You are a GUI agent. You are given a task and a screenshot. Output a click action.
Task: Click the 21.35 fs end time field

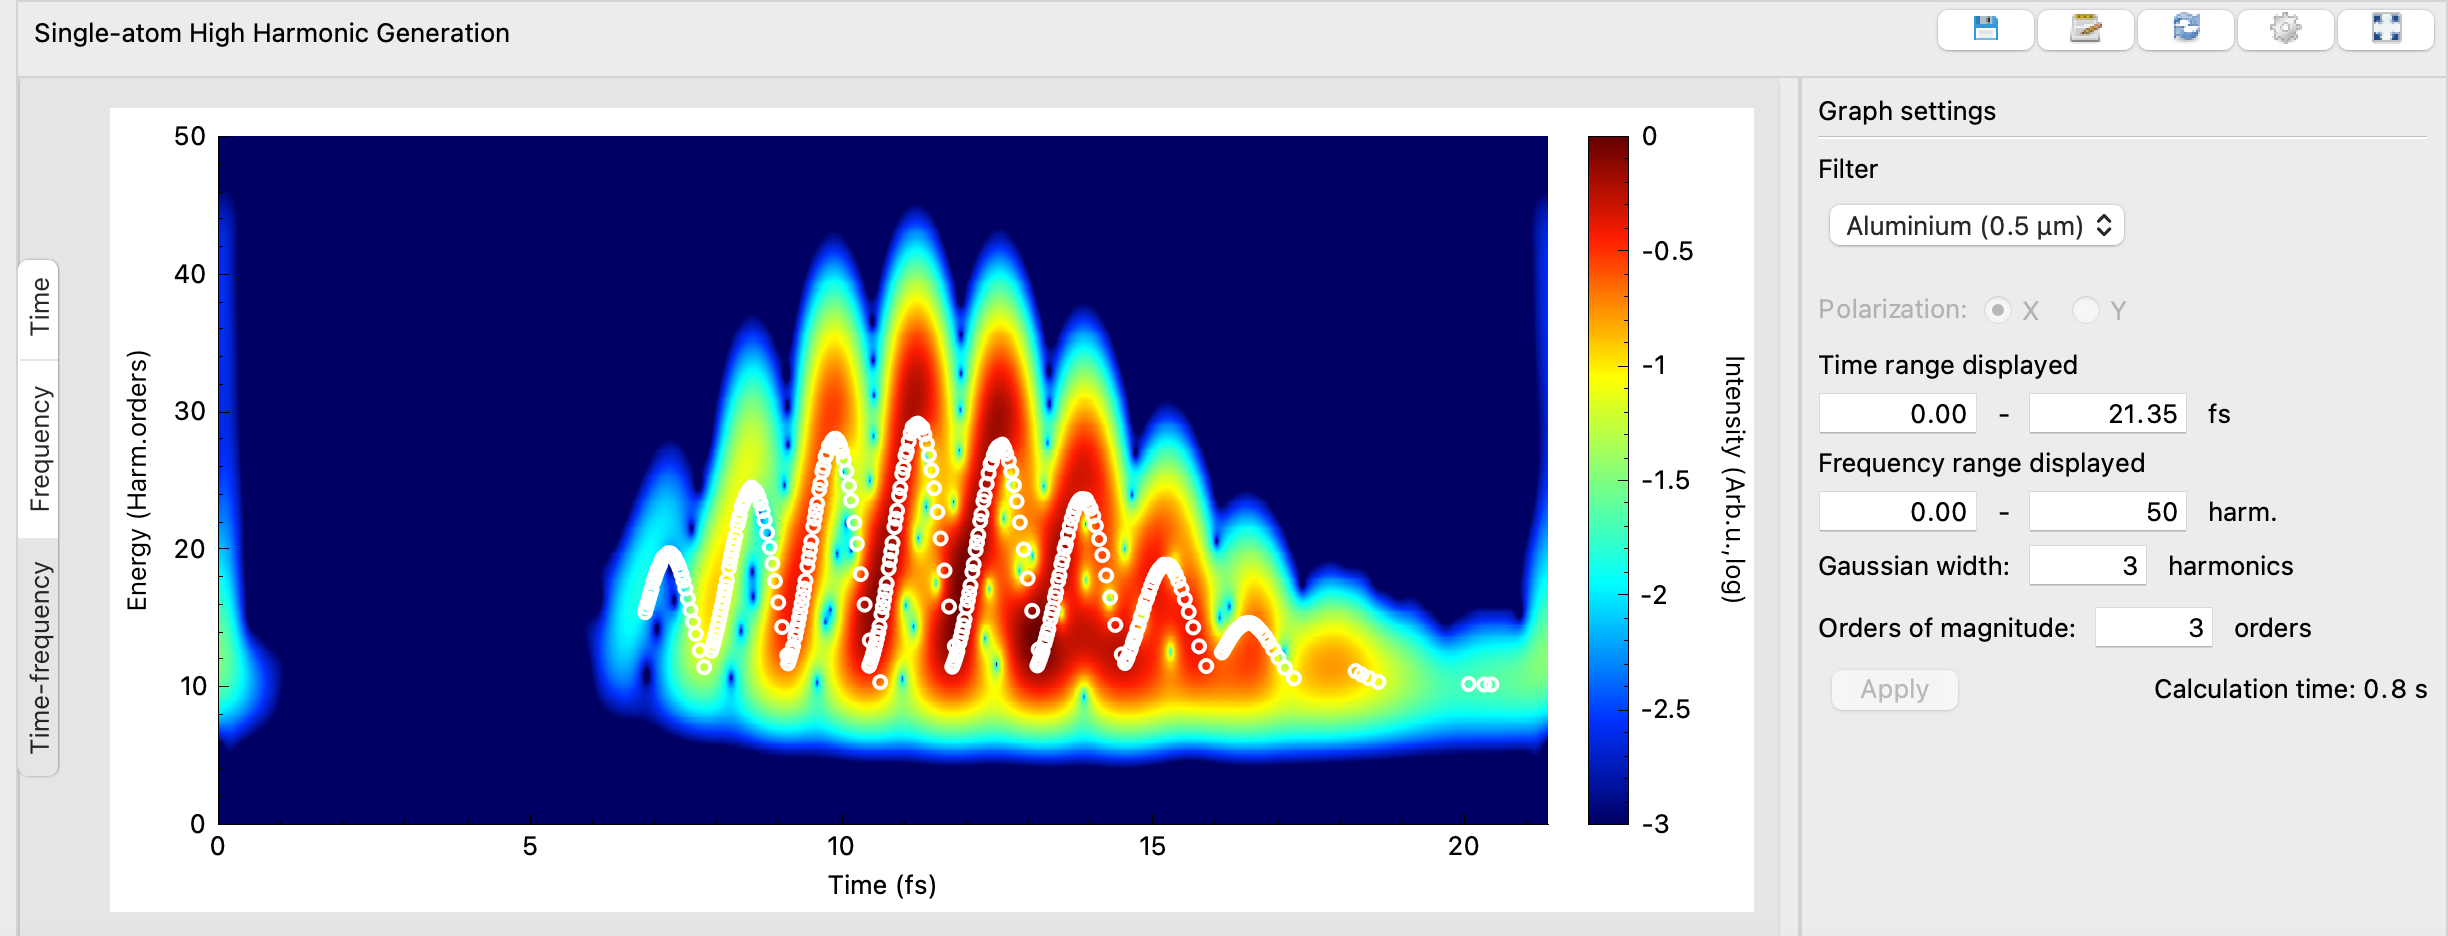[x=2106, y=413]
